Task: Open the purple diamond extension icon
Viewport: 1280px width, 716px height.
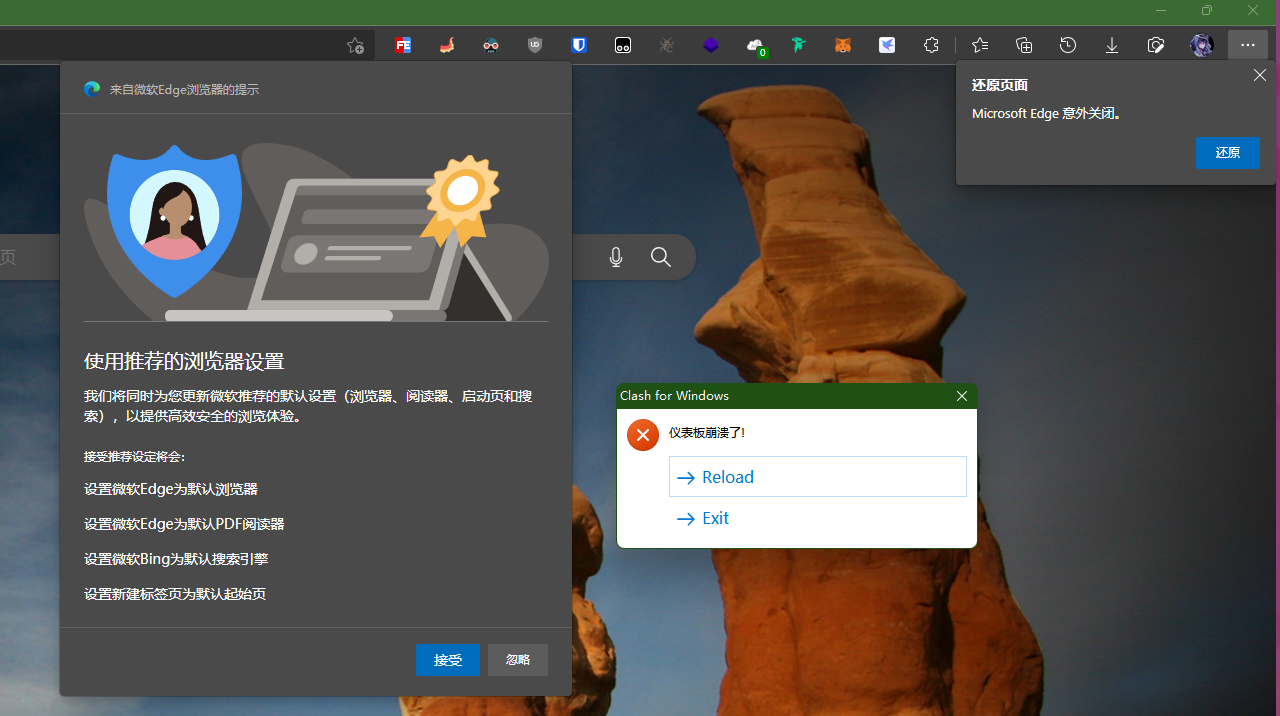Action: (711, 45)
